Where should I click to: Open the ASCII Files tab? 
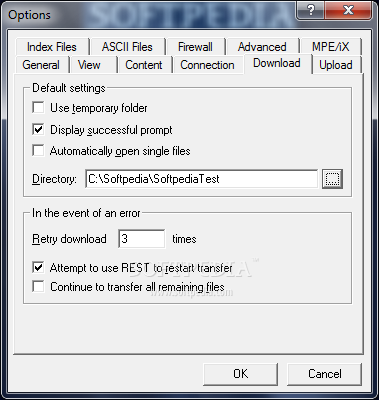coord(127,47)
